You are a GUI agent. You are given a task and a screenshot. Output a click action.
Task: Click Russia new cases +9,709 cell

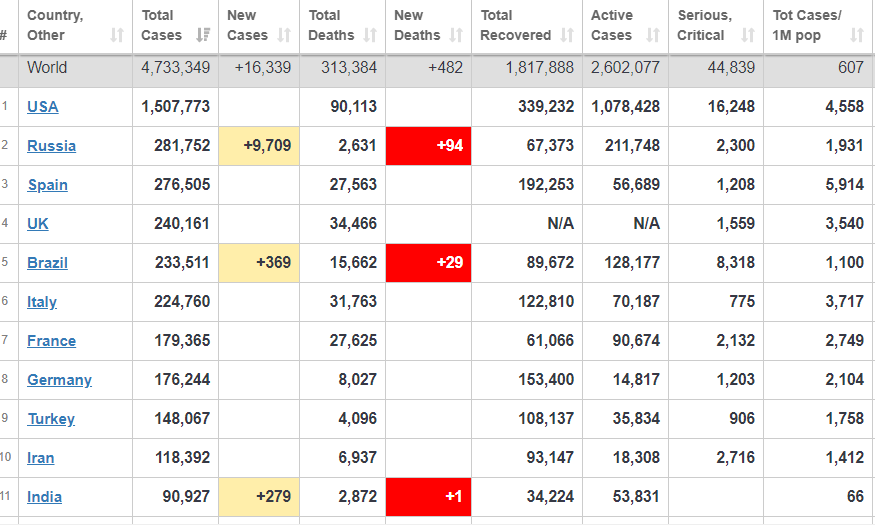[x=259, y=146]
